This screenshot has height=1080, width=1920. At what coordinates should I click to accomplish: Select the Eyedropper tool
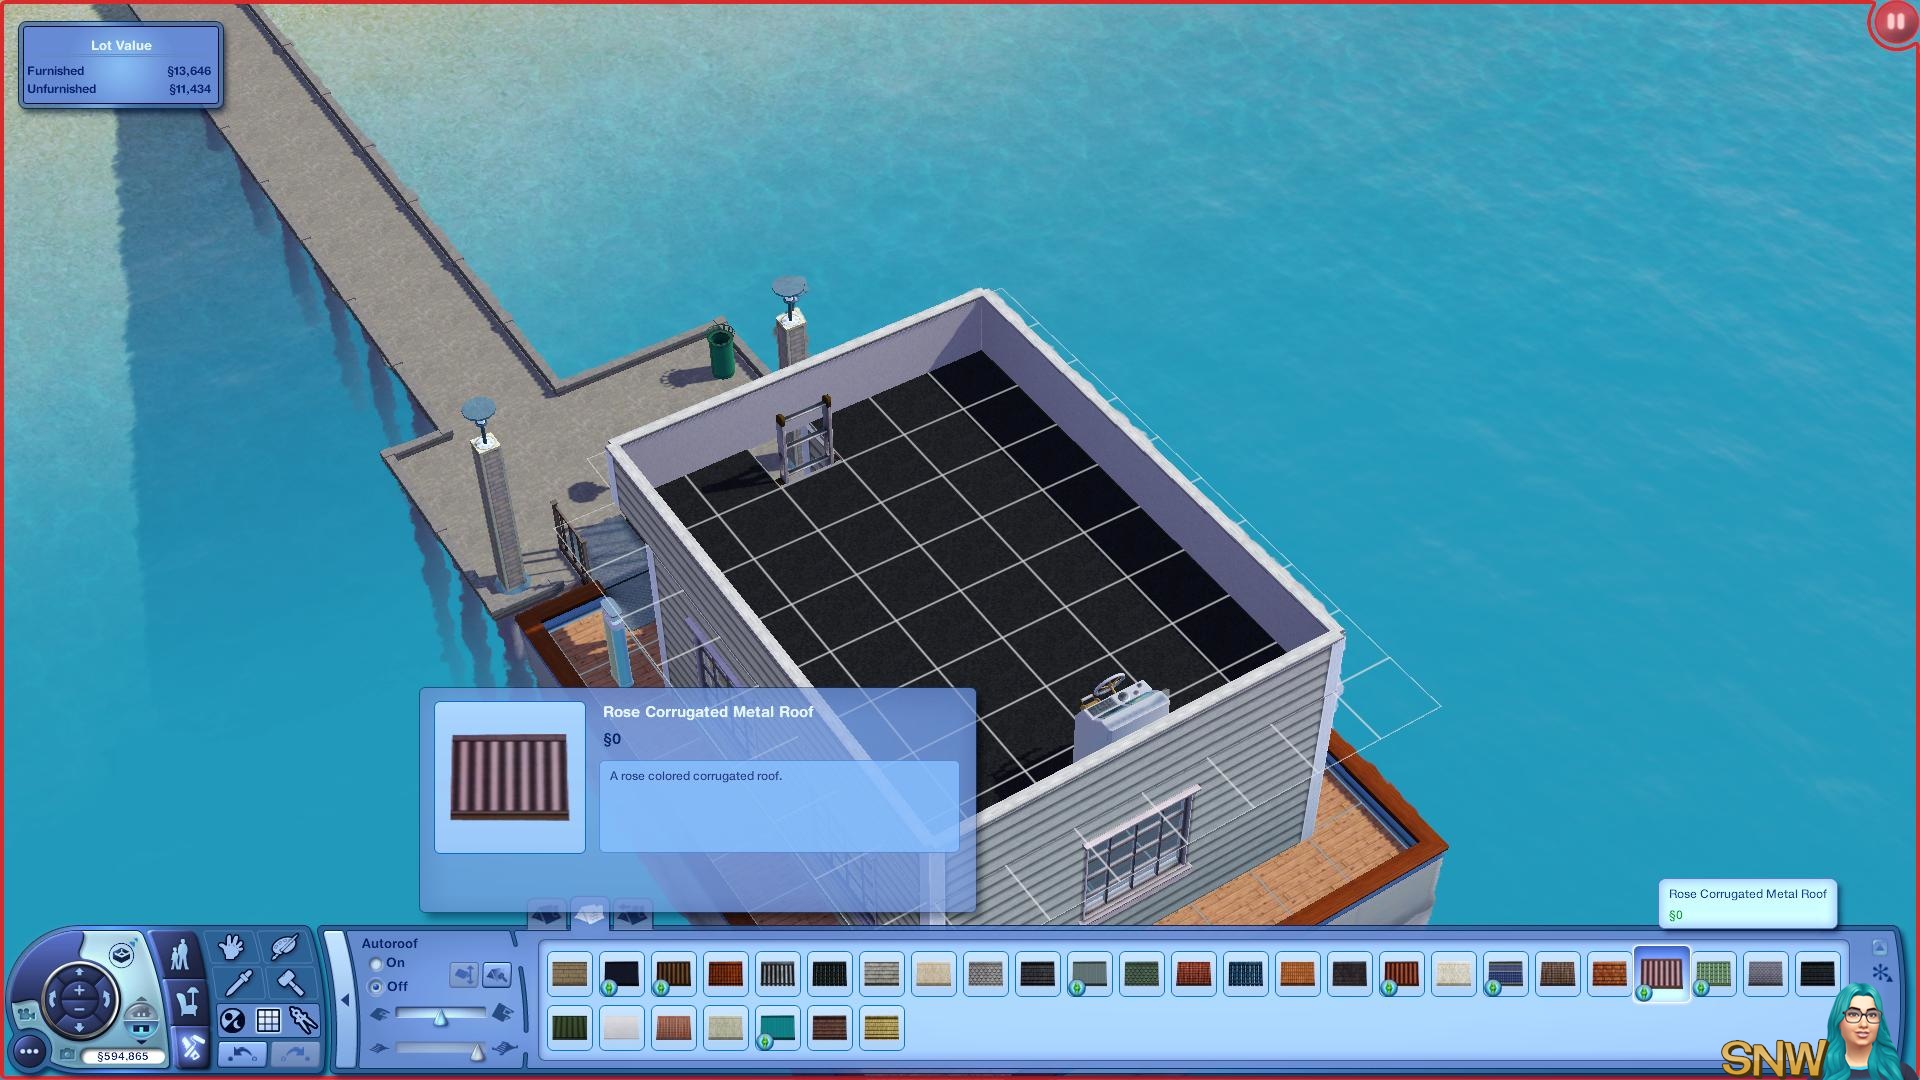click(238, 983)
